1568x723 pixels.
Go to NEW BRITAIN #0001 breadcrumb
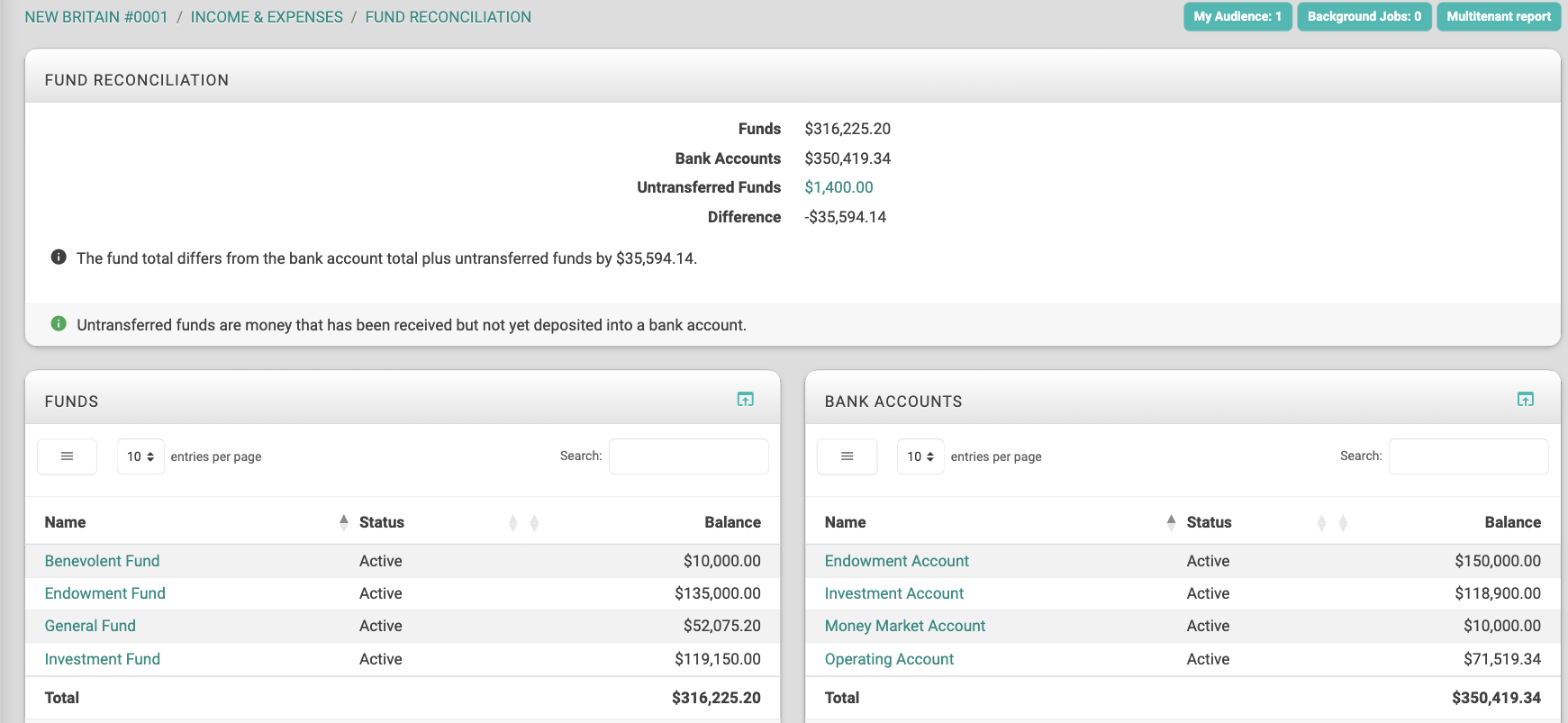[96, 17]
